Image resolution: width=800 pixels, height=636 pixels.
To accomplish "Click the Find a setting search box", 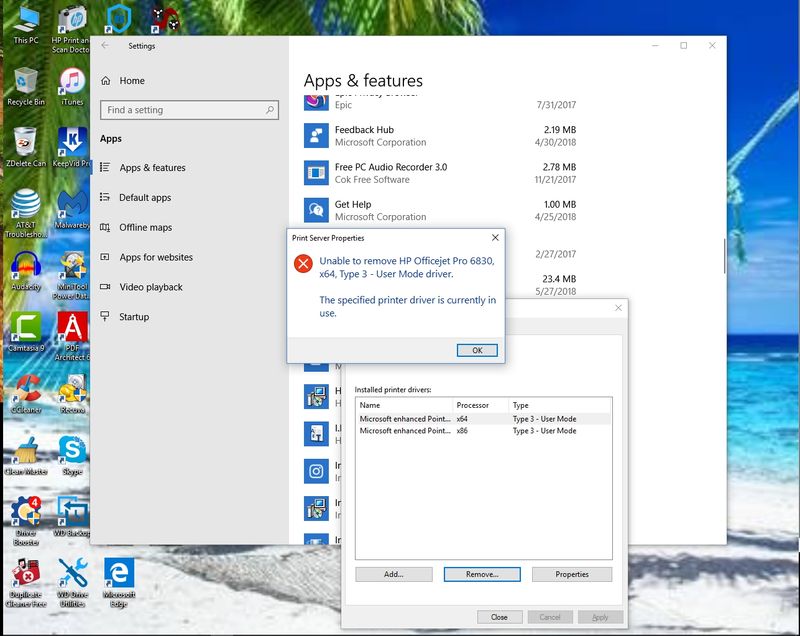I will (188, 110).
